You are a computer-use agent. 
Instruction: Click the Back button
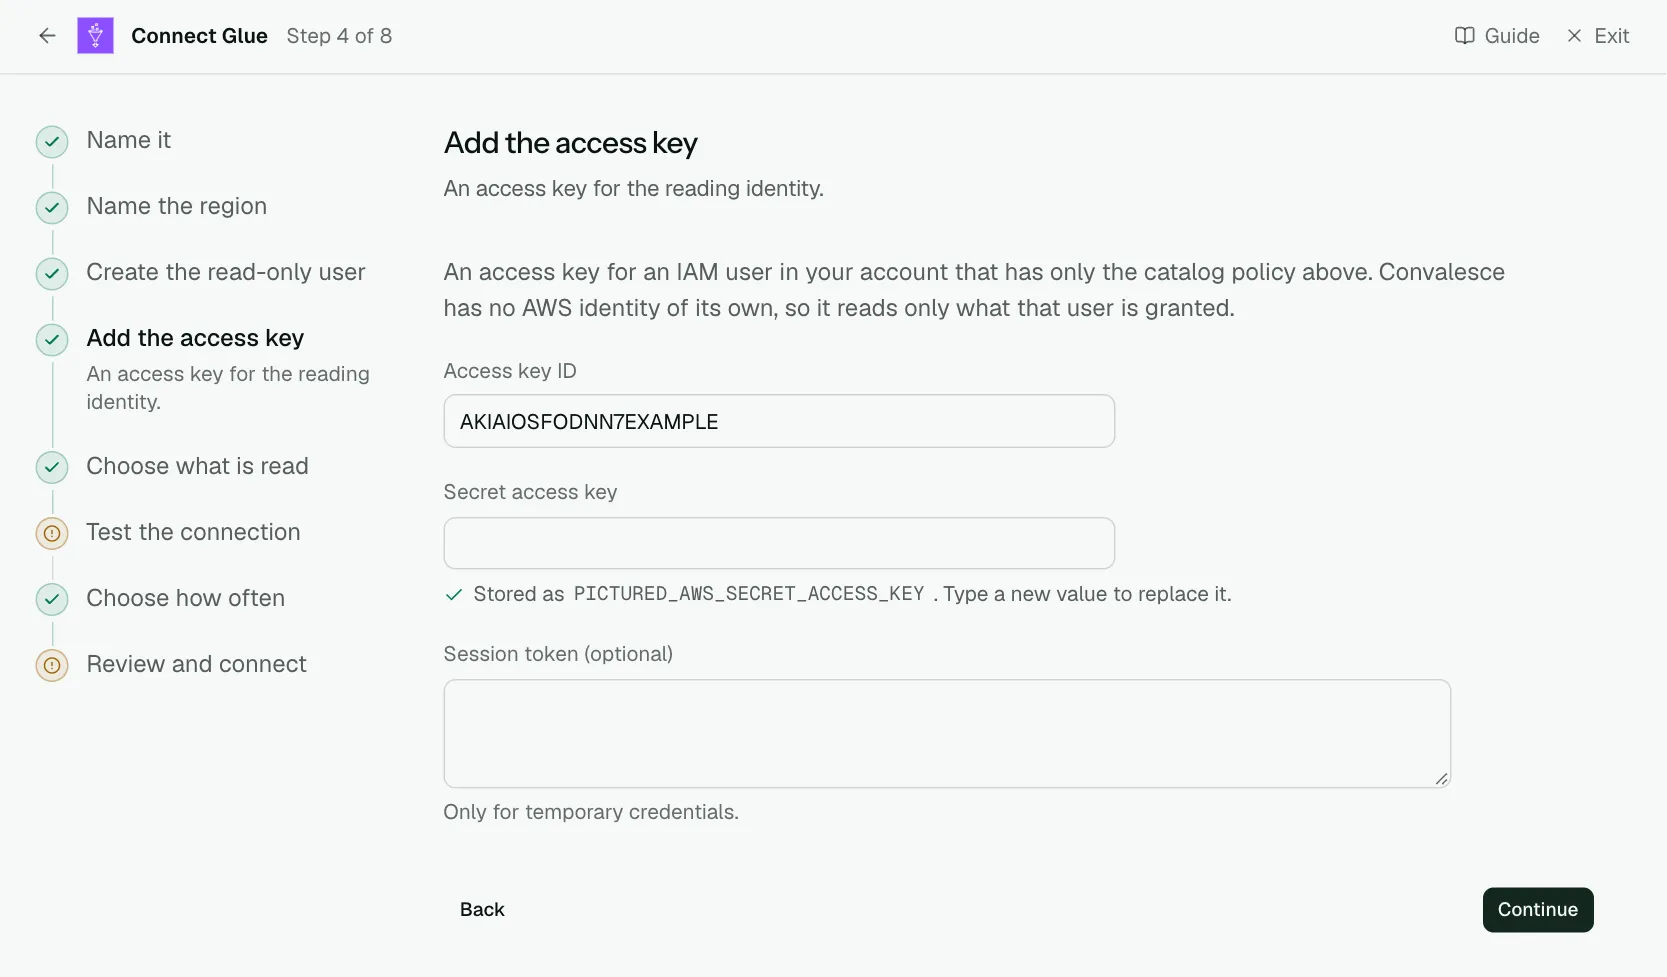click(482, 910)
